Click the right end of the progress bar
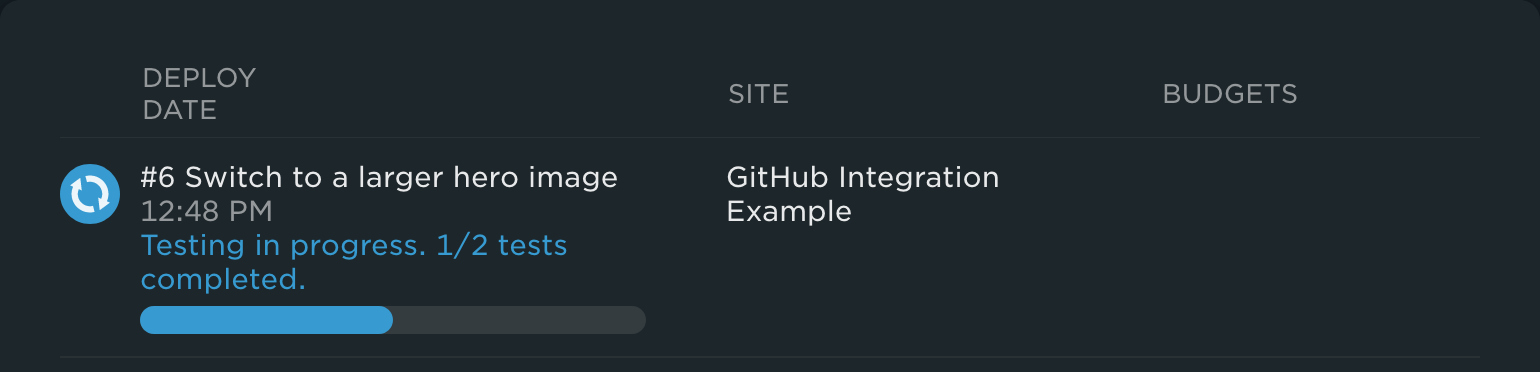Viewport: 1540px width, 372px height. point(638,320)
